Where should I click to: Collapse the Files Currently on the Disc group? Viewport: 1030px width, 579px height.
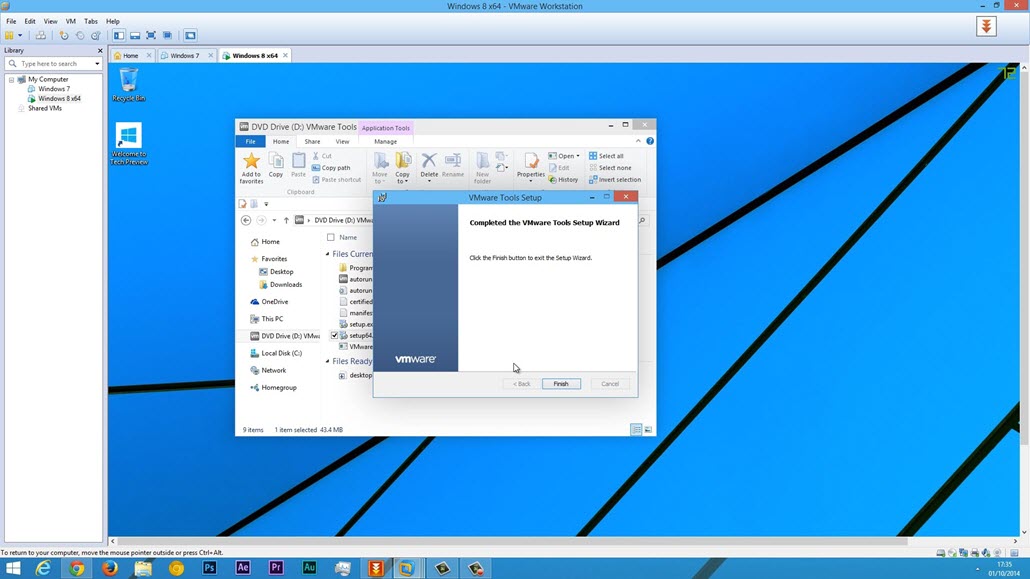tap(327, 254)
